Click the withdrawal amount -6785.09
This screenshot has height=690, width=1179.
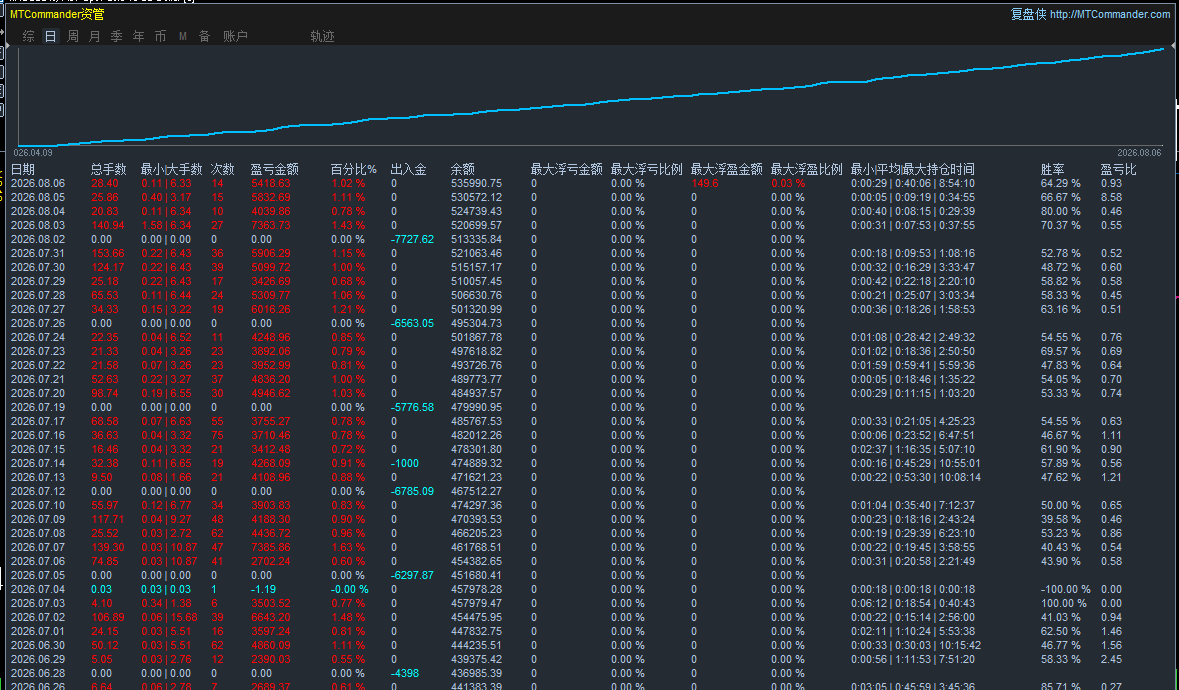(412, 491)
